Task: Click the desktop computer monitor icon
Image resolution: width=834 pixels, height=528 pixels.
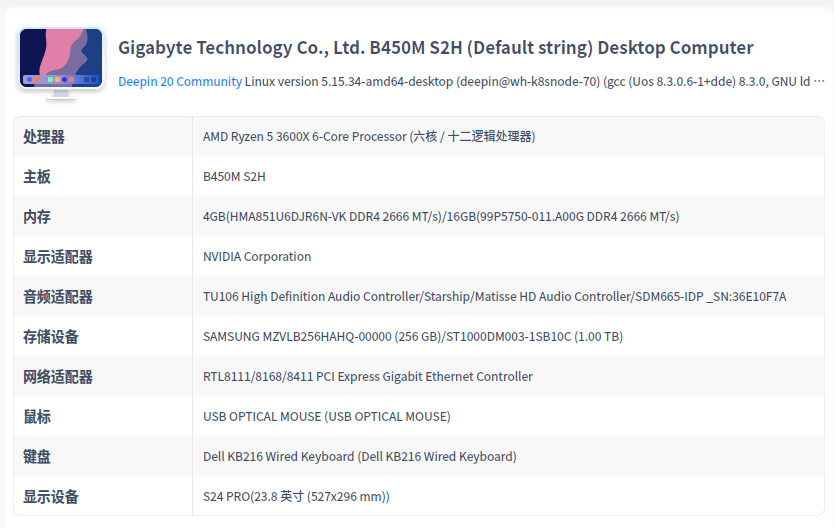Action: (61, 62)
